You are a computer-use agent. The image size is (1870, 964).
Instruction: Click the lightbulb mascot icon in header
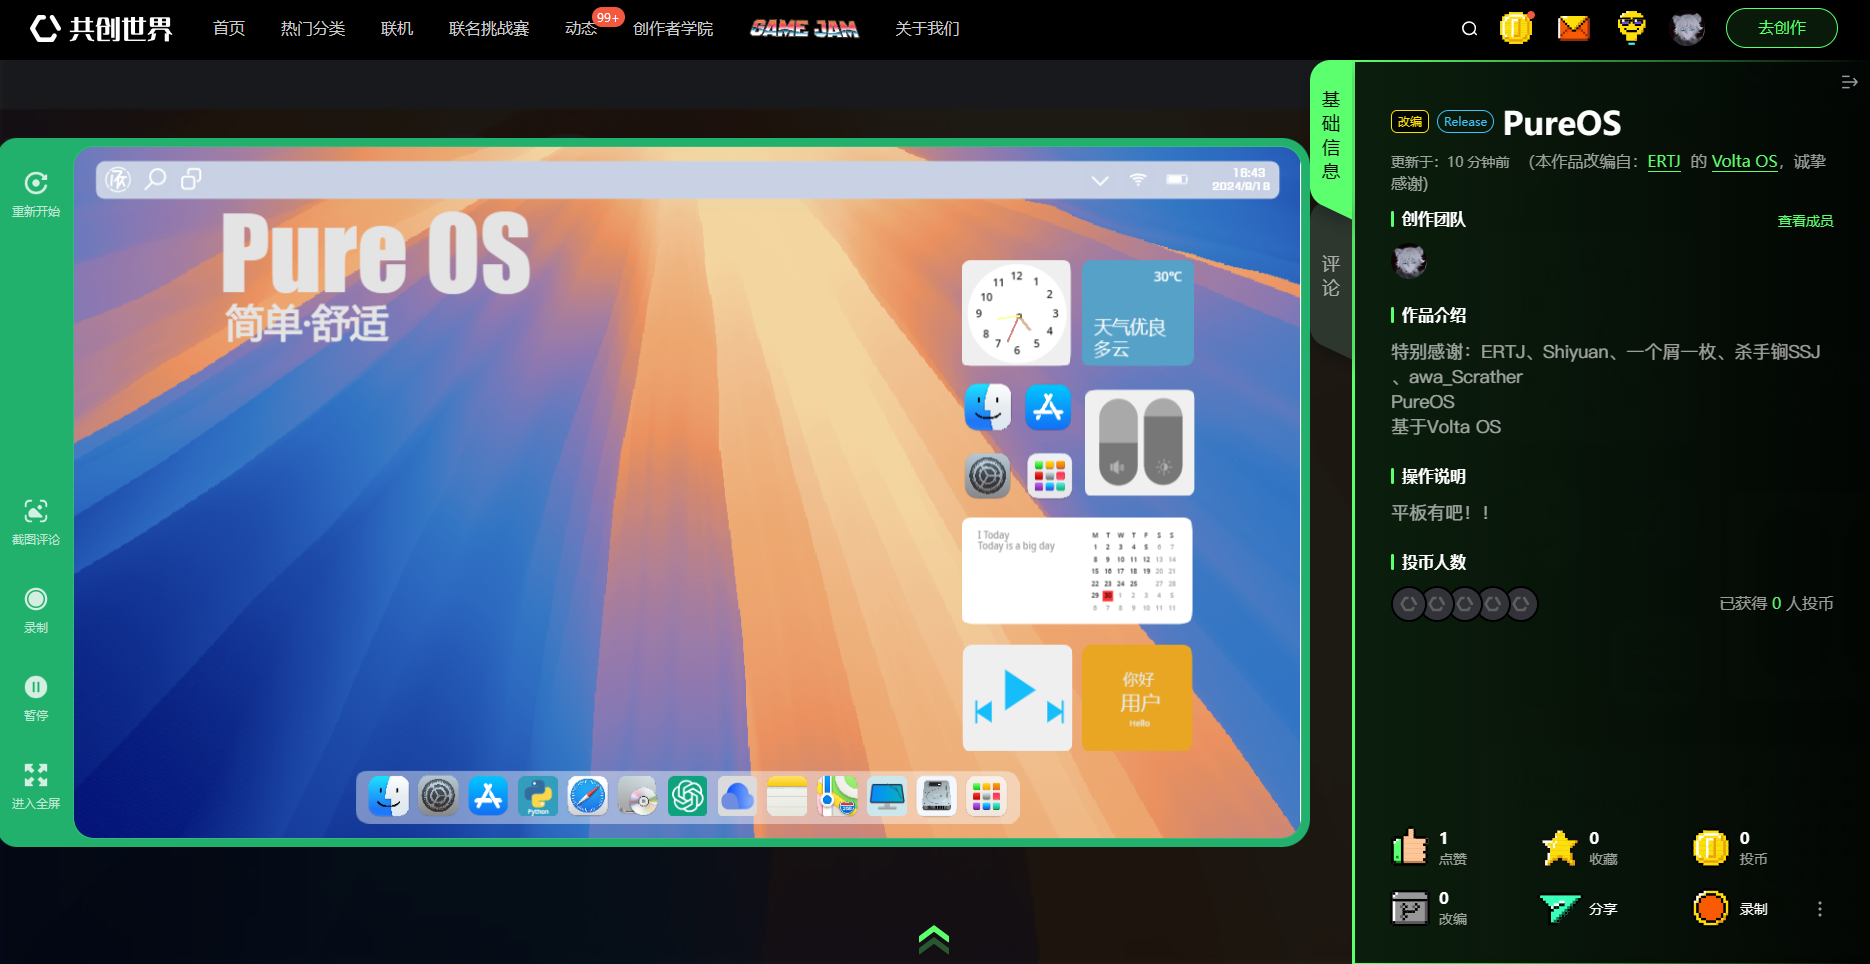tap(1631, 28)
